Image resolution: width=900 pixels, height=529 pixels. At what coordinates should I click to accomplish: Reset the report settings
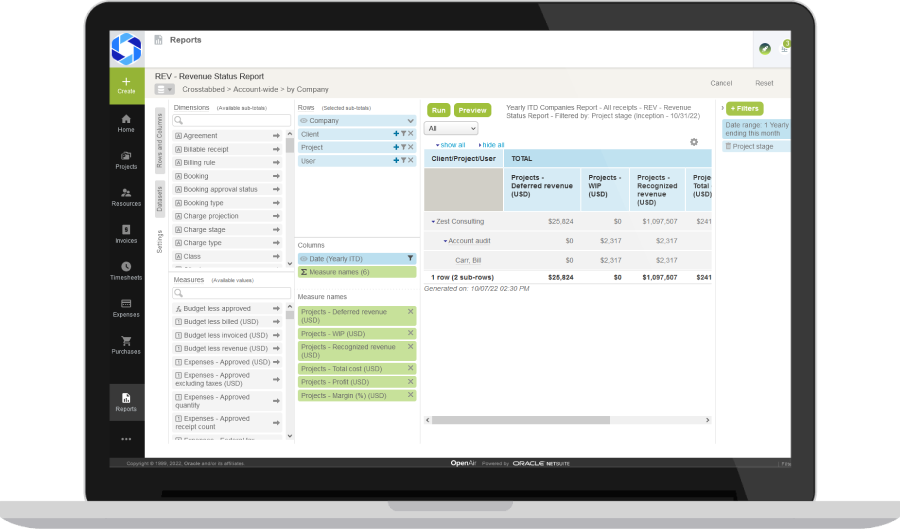(764, 83)
